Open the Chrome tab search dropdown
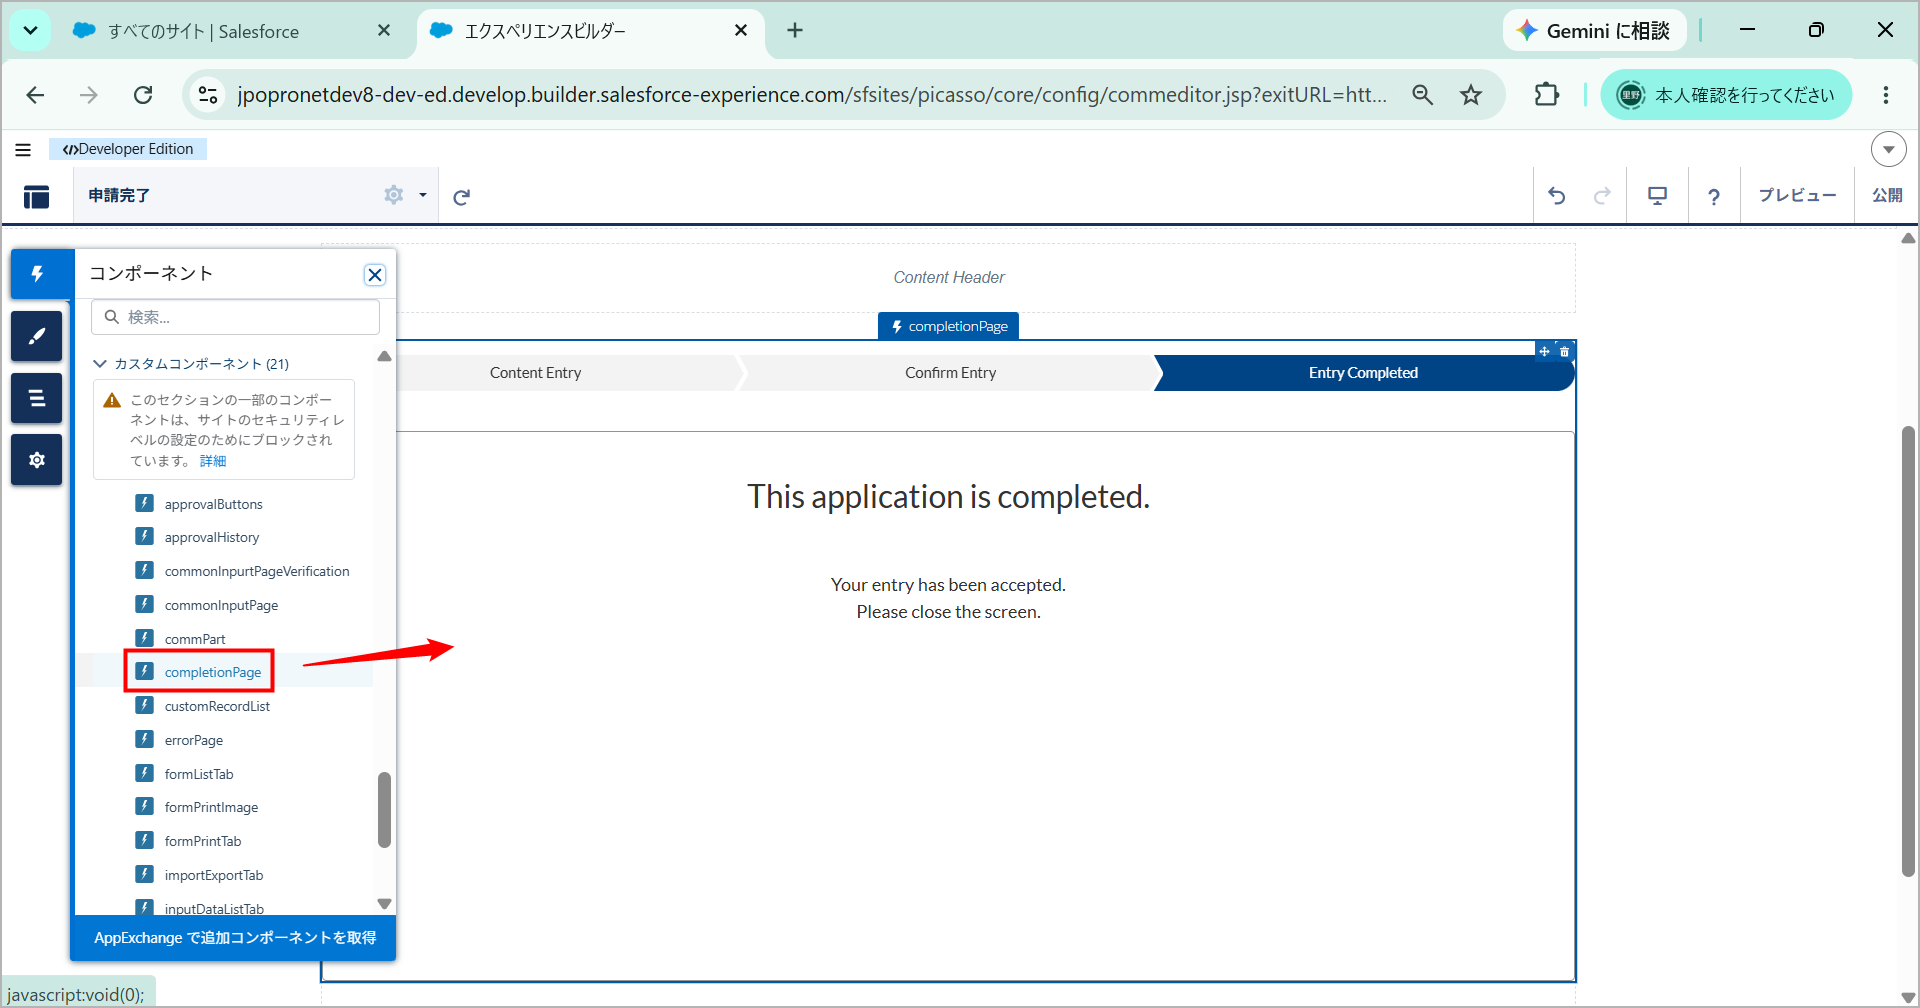This screenshot has width=1920, height=1008. pyautogui.click(x=30, y=31)
